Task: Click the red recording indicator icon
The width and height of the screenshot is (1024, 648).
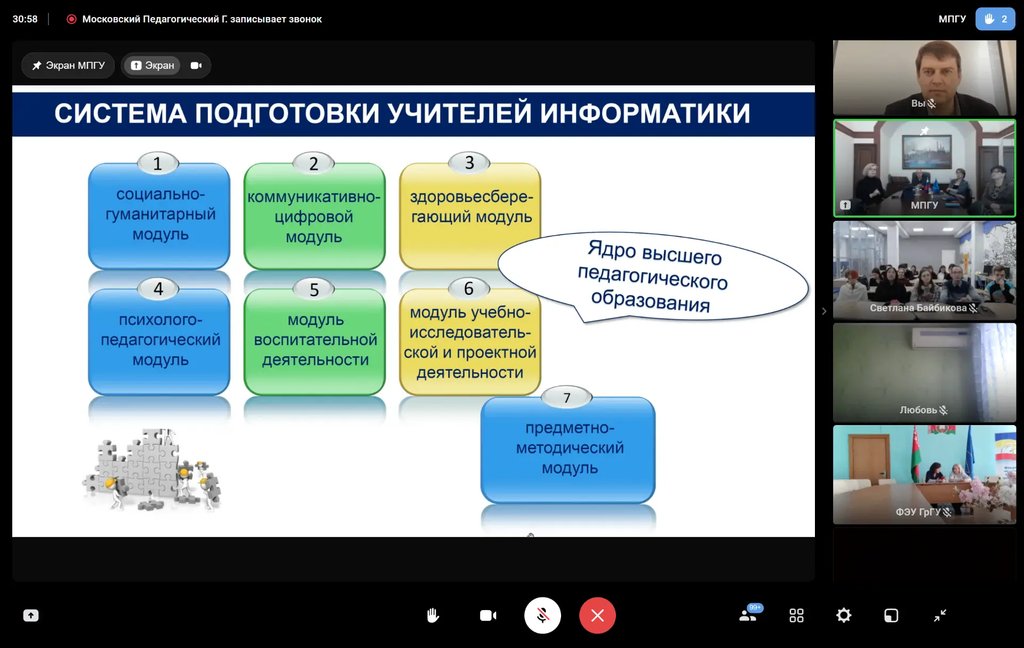Action: (71, 19)
